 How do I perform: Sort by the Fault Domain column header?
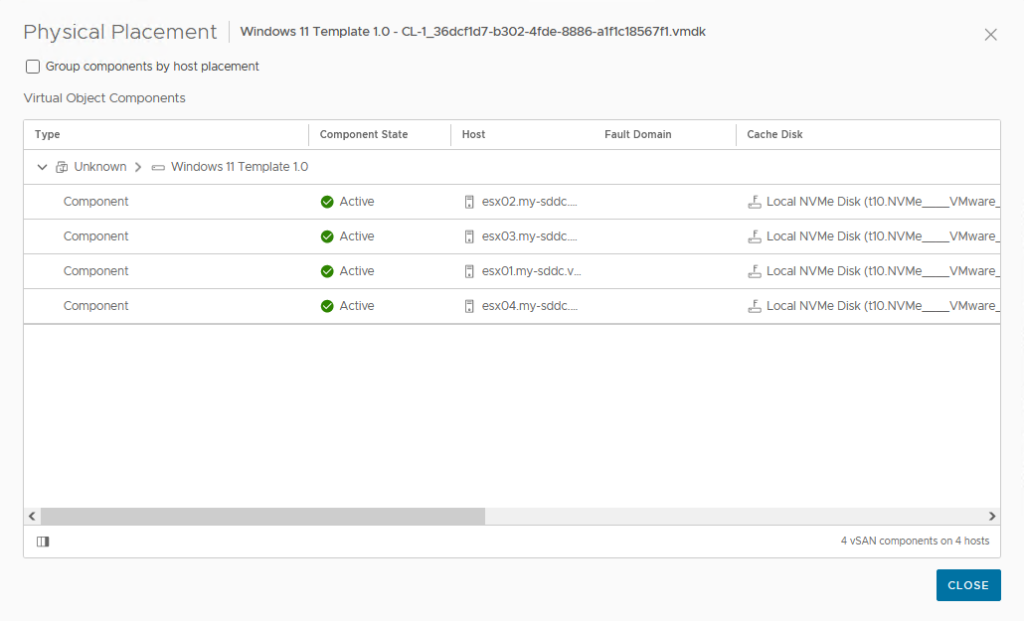click(x=637, y=135)
